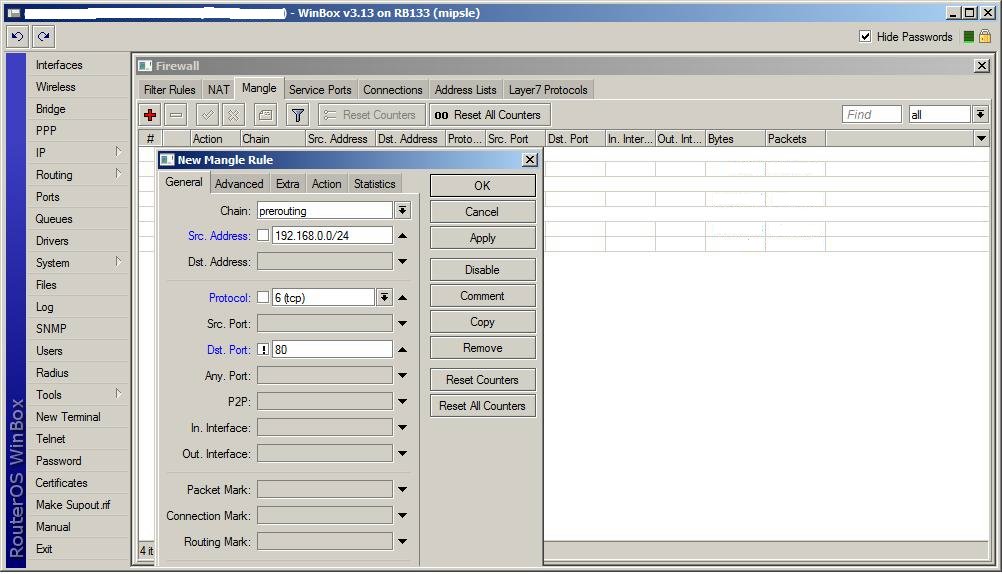Click the disable X toolbar icon
Screen dimensions: 1002x574
pos(233,115)
